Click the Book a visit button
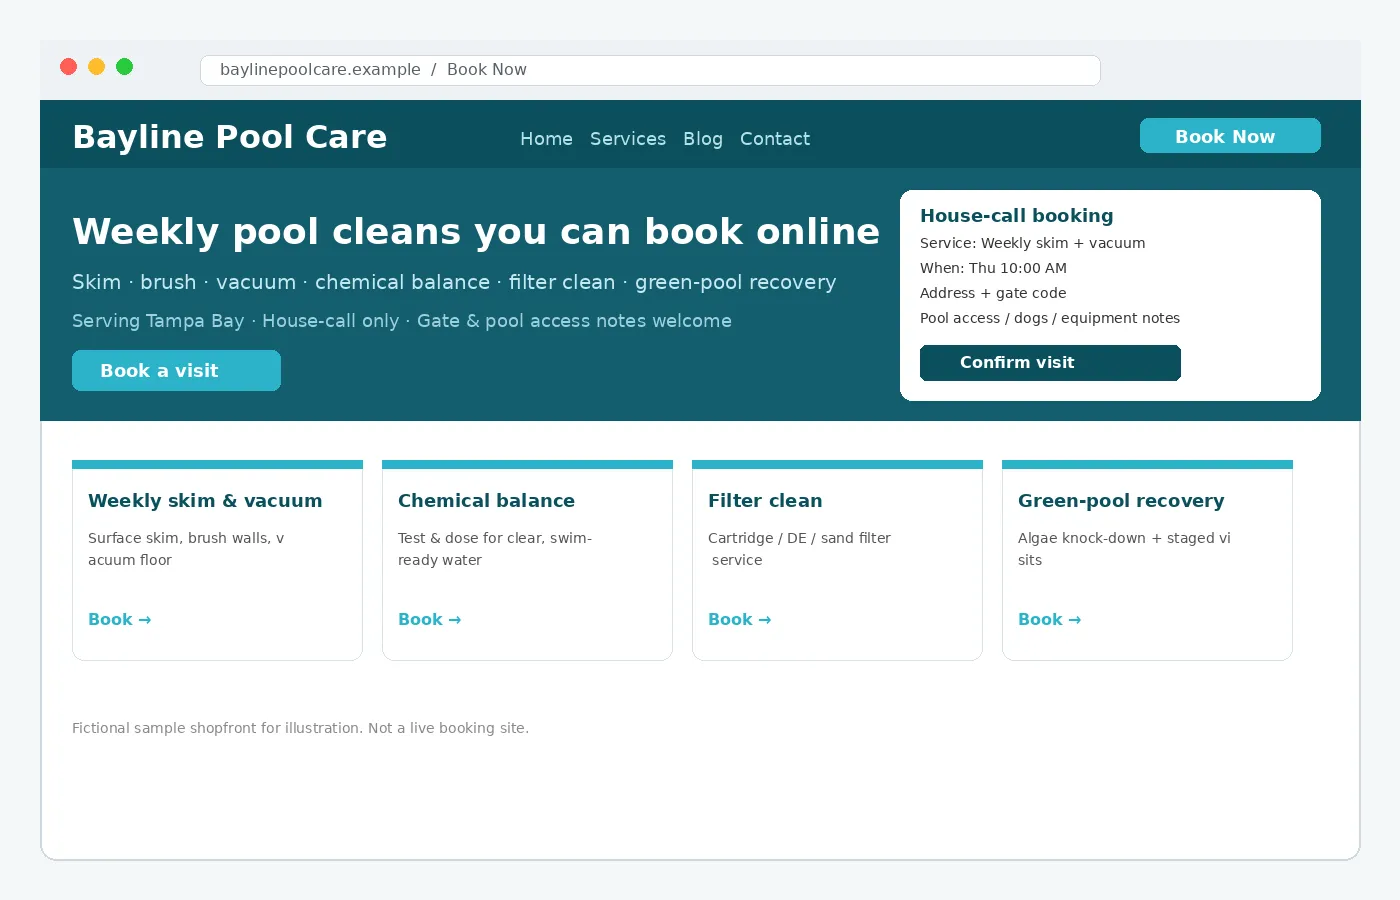Screen dimensions: 1400x900 click(x=176, y=371)
